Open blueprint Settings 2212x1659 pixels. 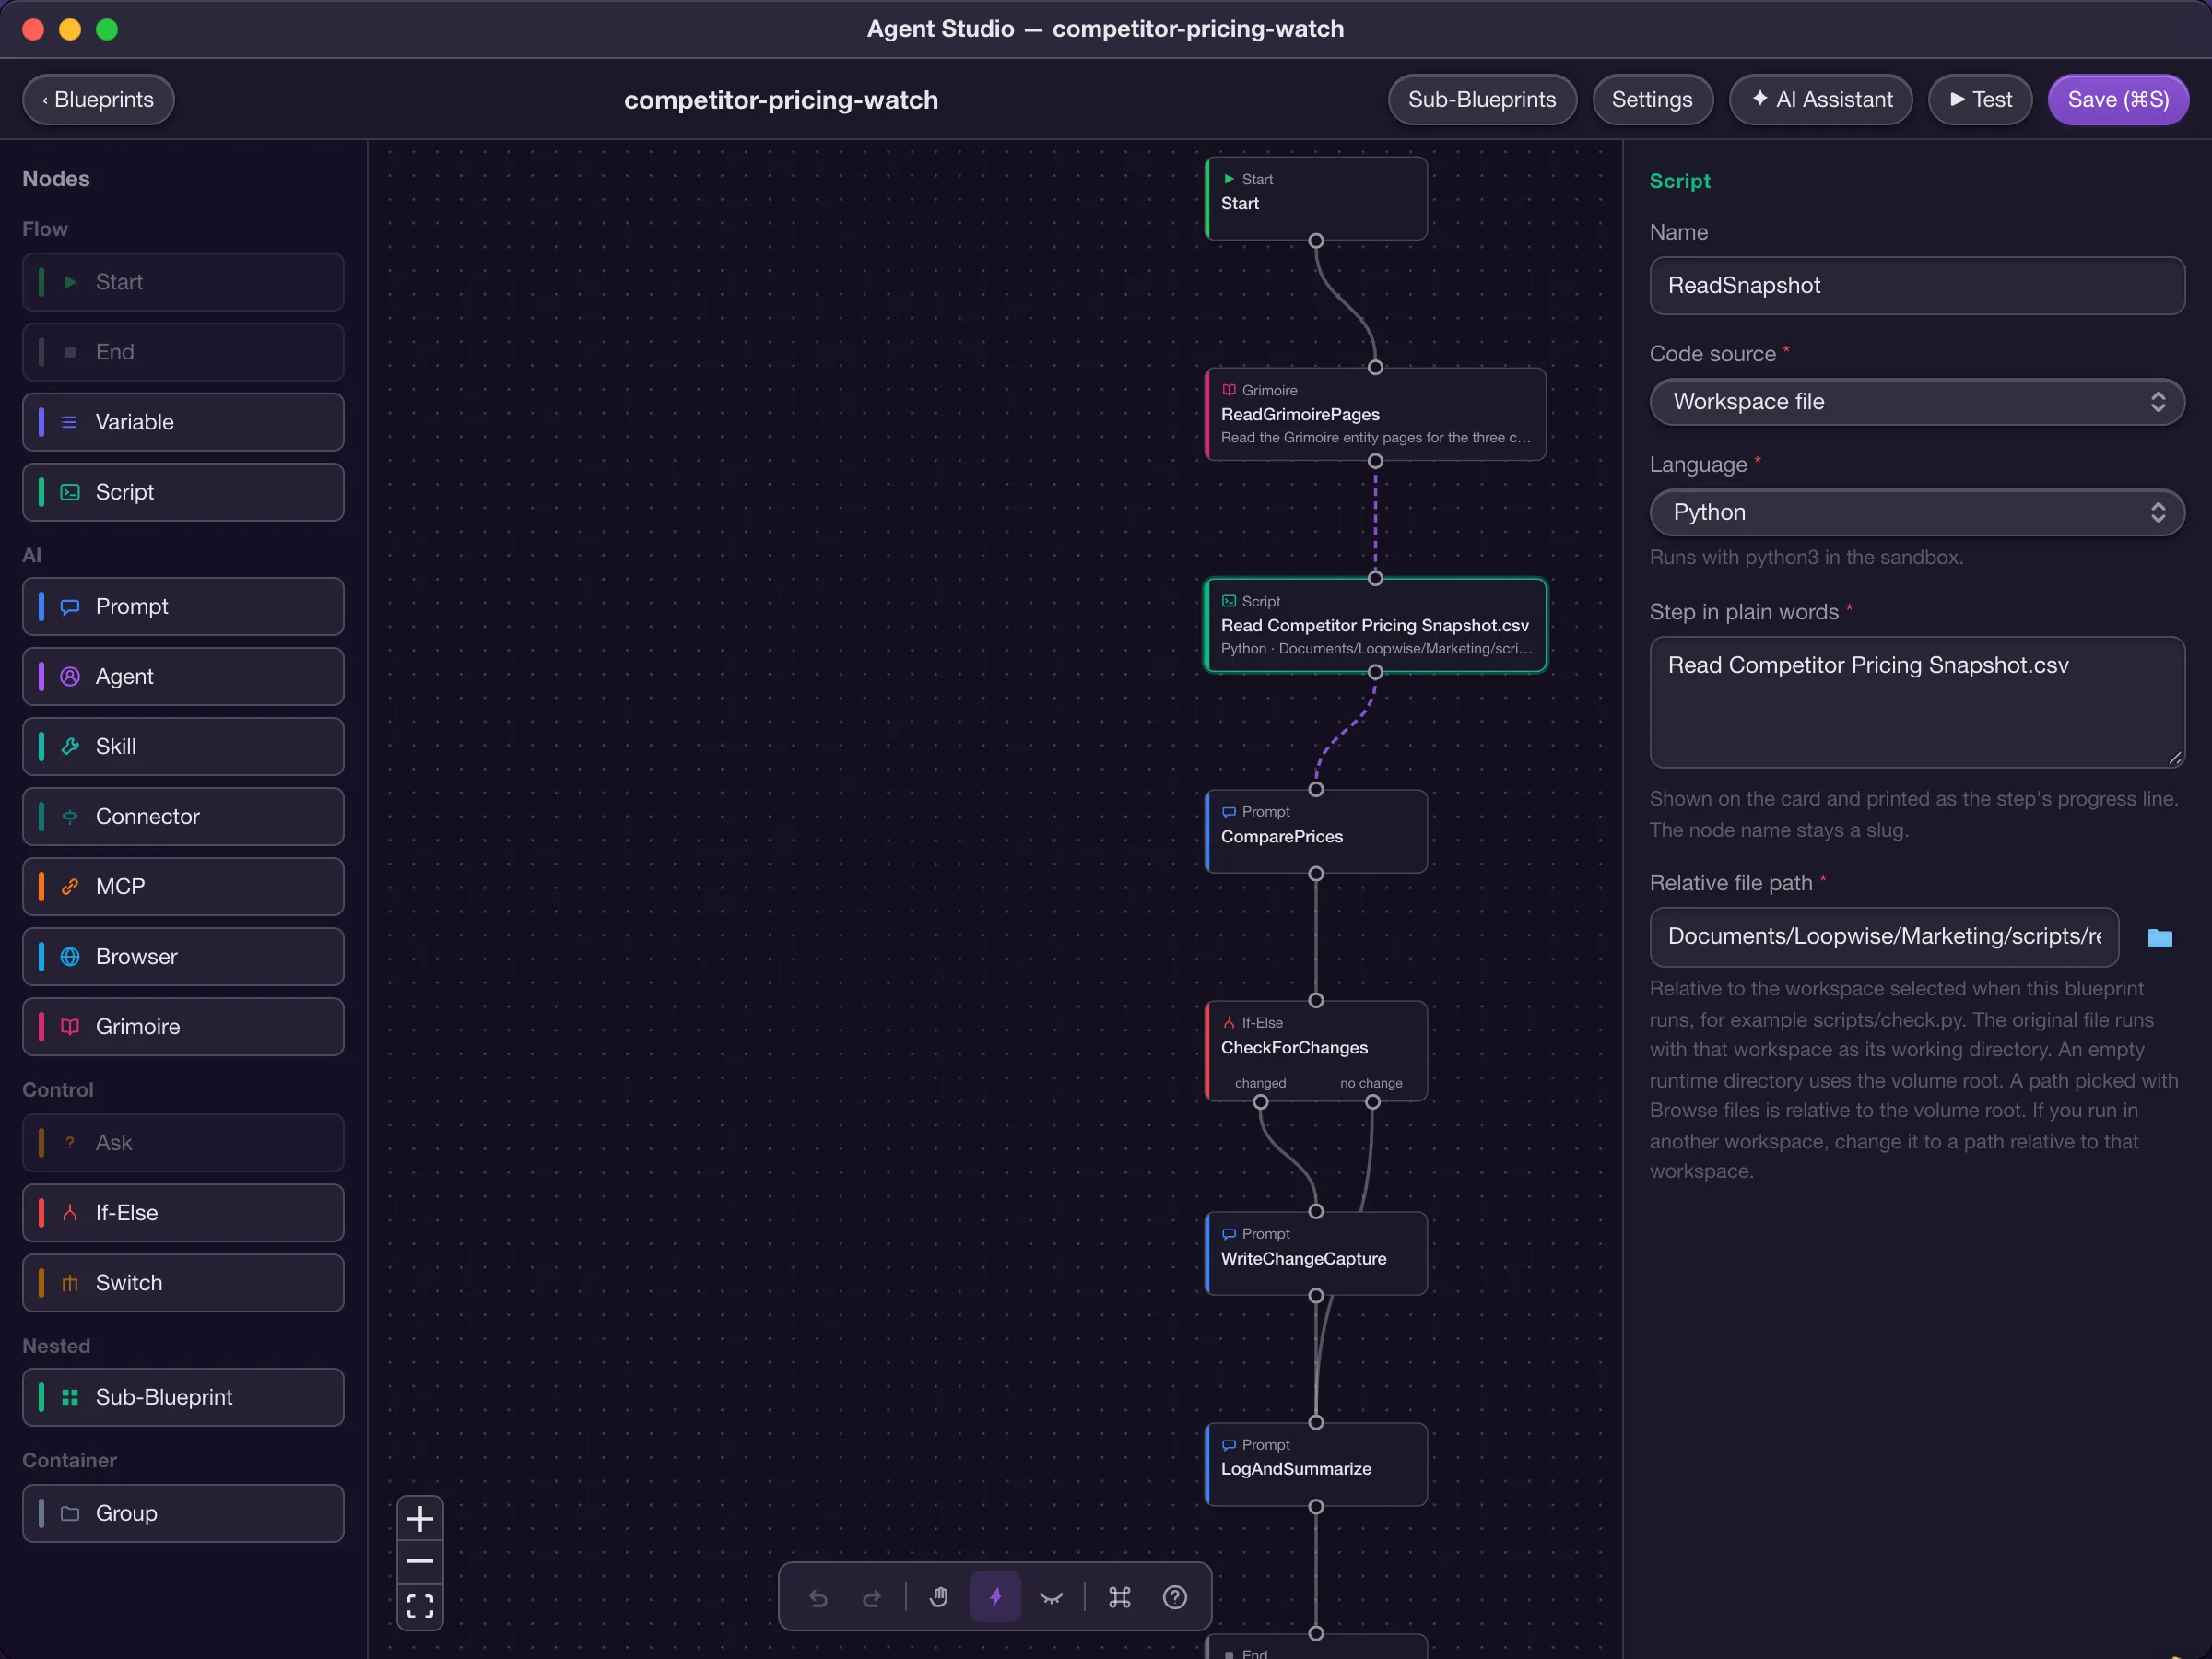1652,99
